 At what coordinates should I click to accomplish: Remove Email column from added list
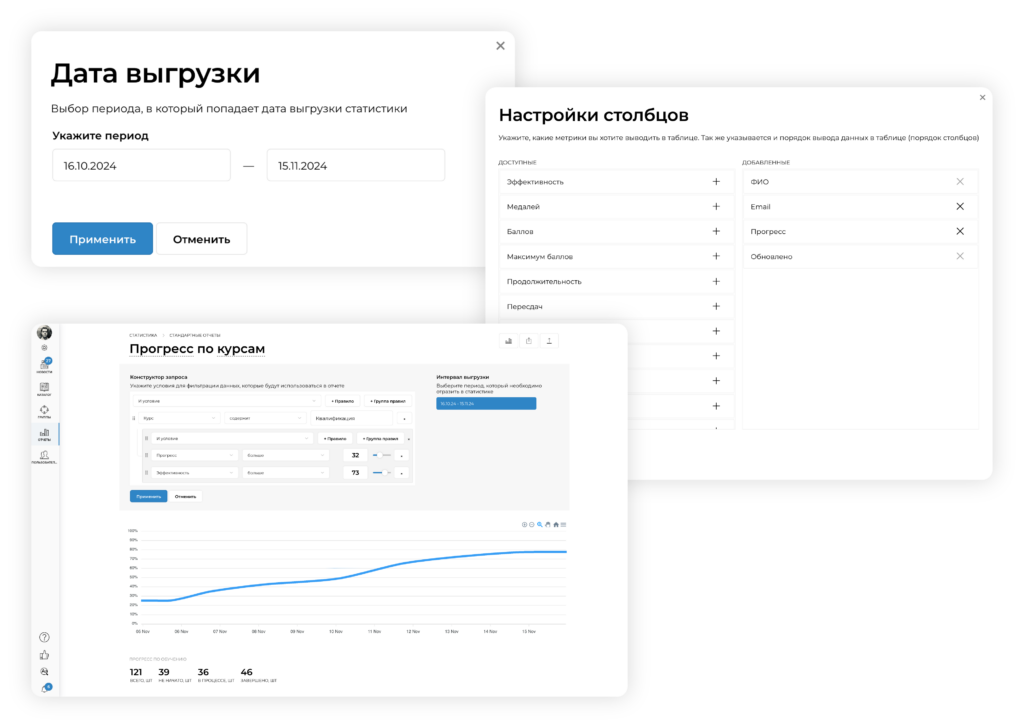click(x=960, y=206)
